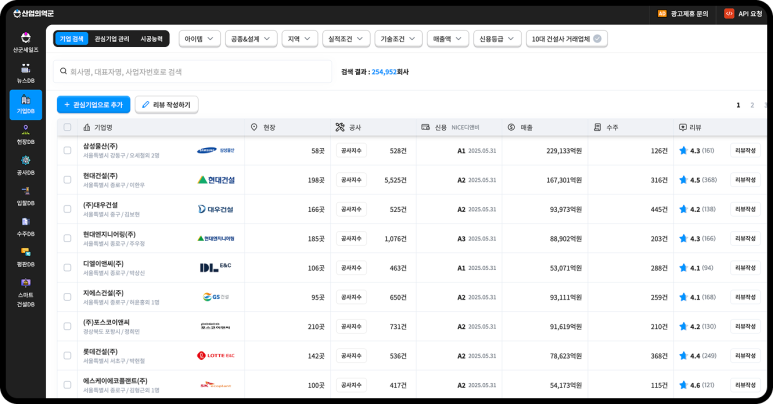Check the (주)포스코이앤씨 row checkbox
This screenshot has height=404, width=773.
click(67, 326)
